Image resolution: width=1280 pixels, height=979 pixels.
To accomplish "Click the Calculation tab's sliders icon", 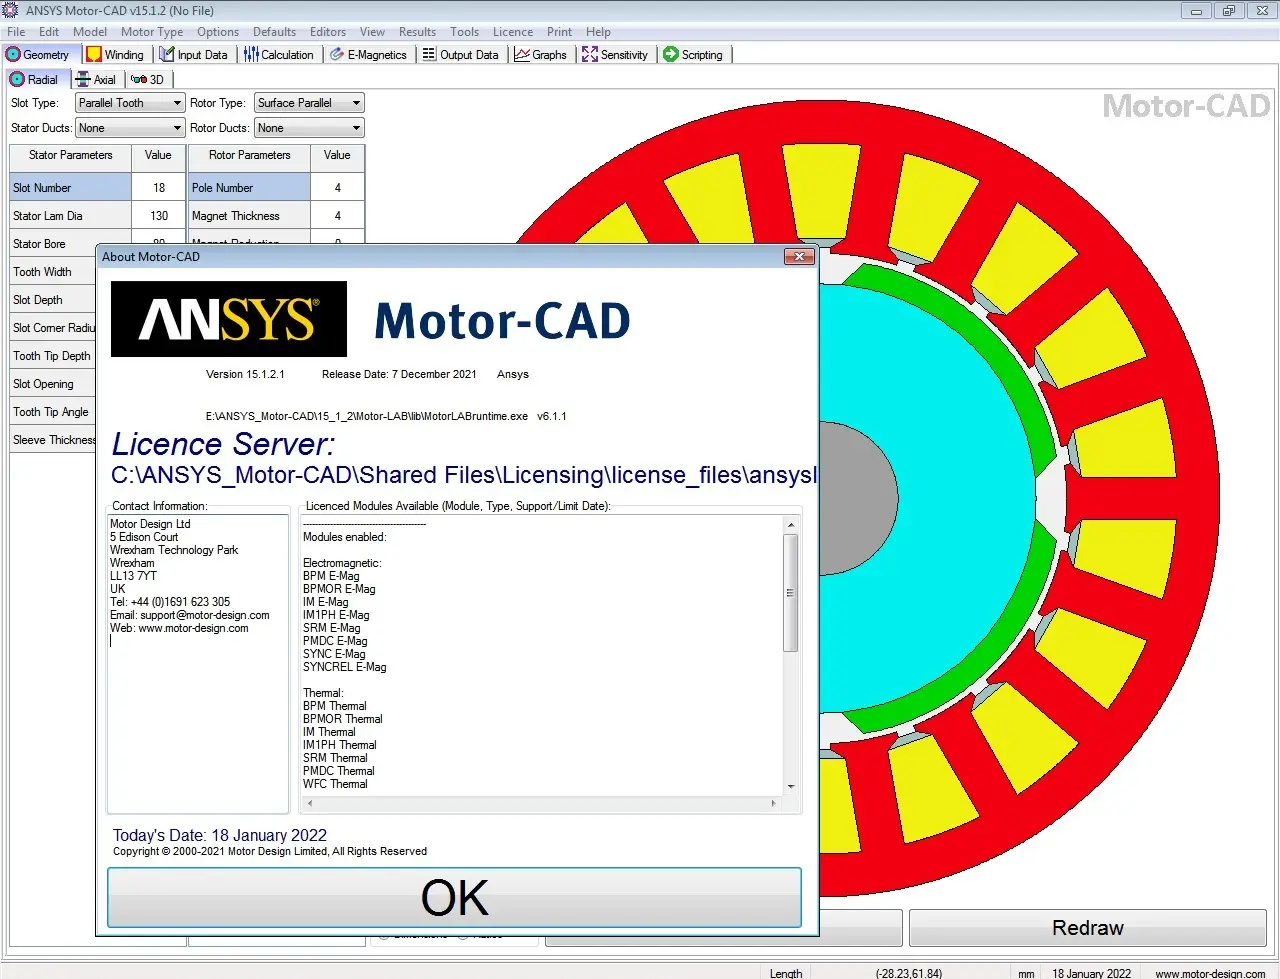I will (x=251, y=55).
